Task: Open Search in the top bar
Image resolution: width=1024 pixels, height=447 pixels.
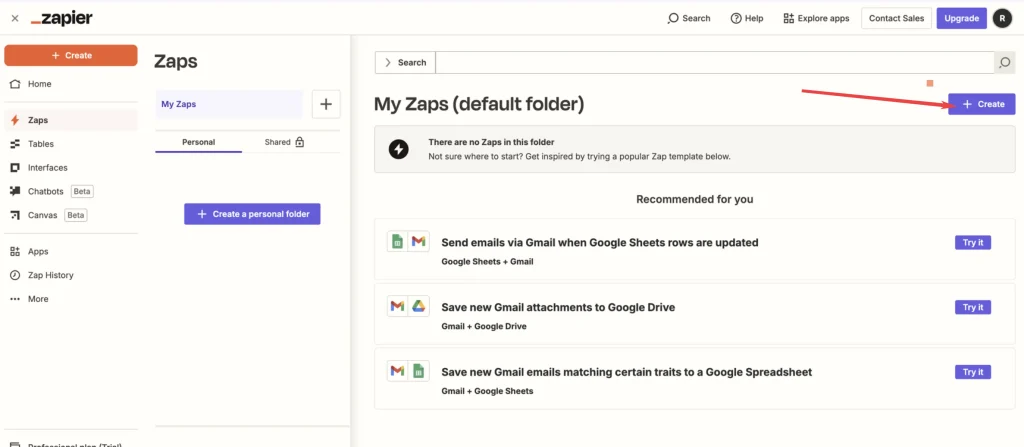Action: coord(689,18)
